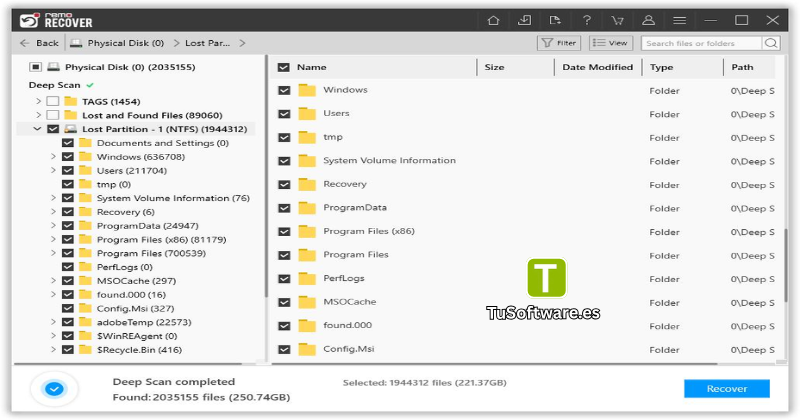Sort by the Name column header

tap(312, 67)
